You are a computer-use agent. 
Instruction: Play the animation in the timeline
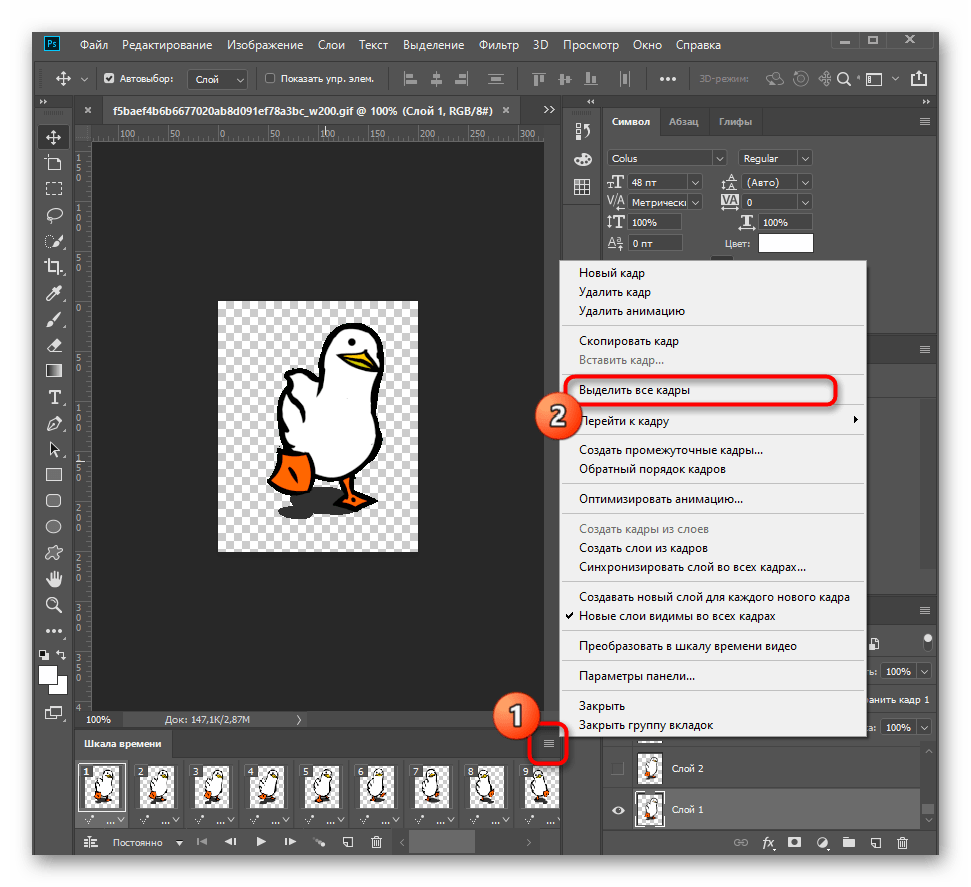point(261,842)
